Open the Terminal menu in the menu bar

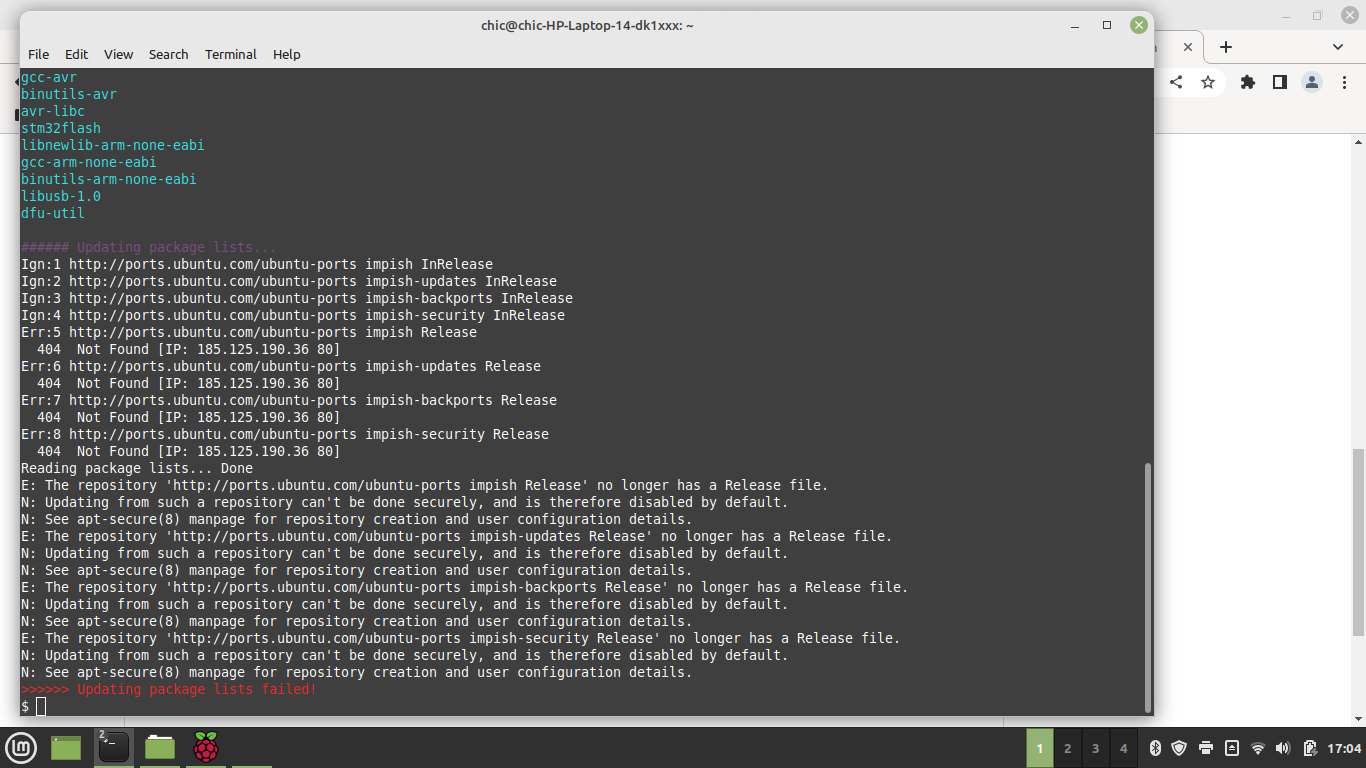[230, 54]
